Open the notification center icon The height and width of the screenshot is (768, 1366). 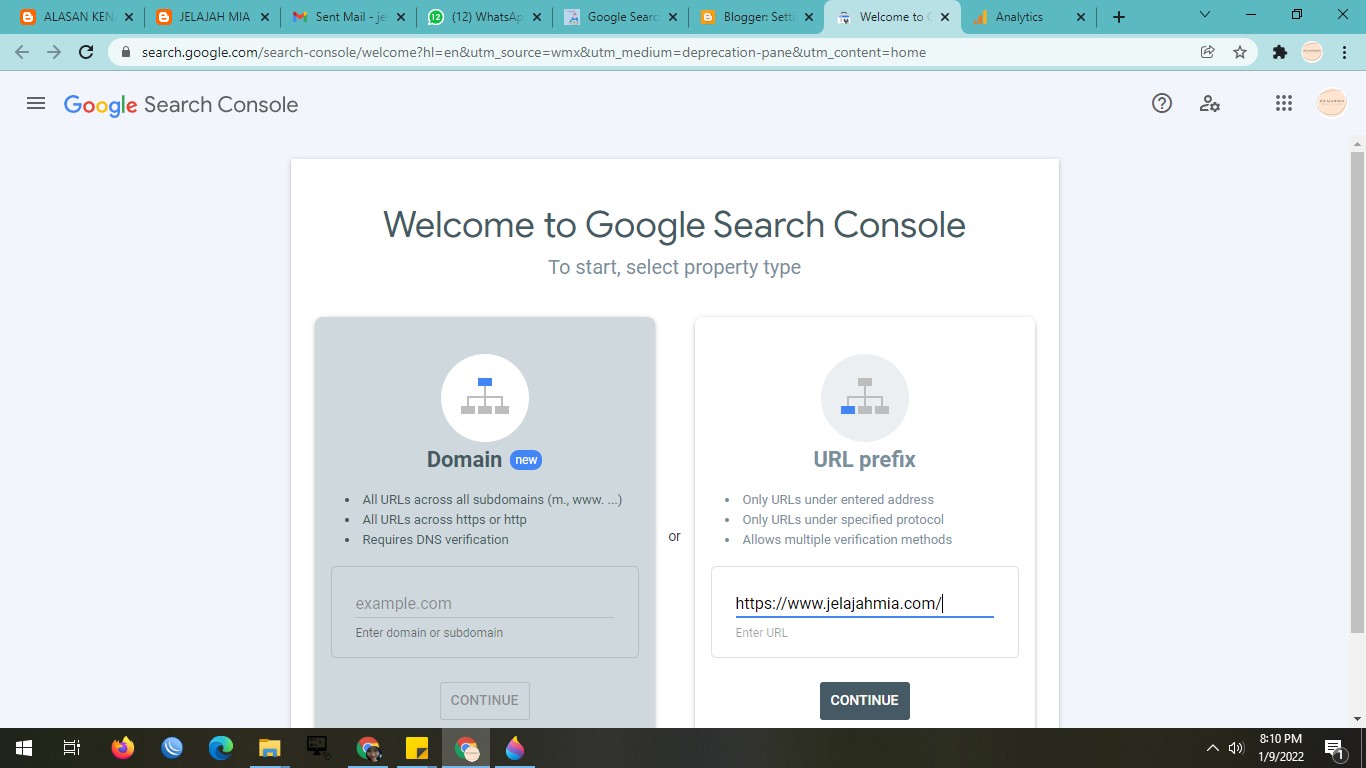point(1334,748)
